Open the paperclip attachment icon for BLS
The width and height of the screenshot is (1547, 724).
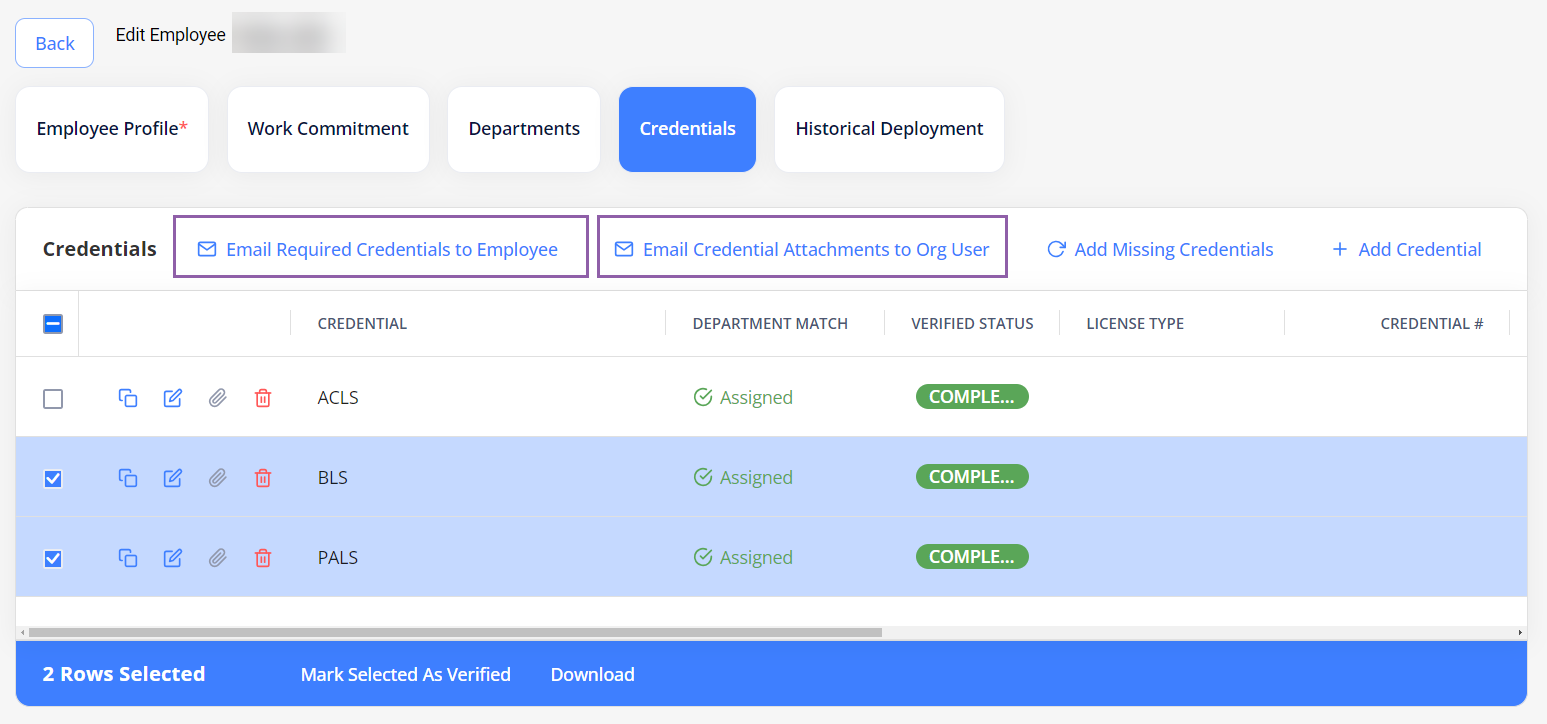[x=217, y=478]
